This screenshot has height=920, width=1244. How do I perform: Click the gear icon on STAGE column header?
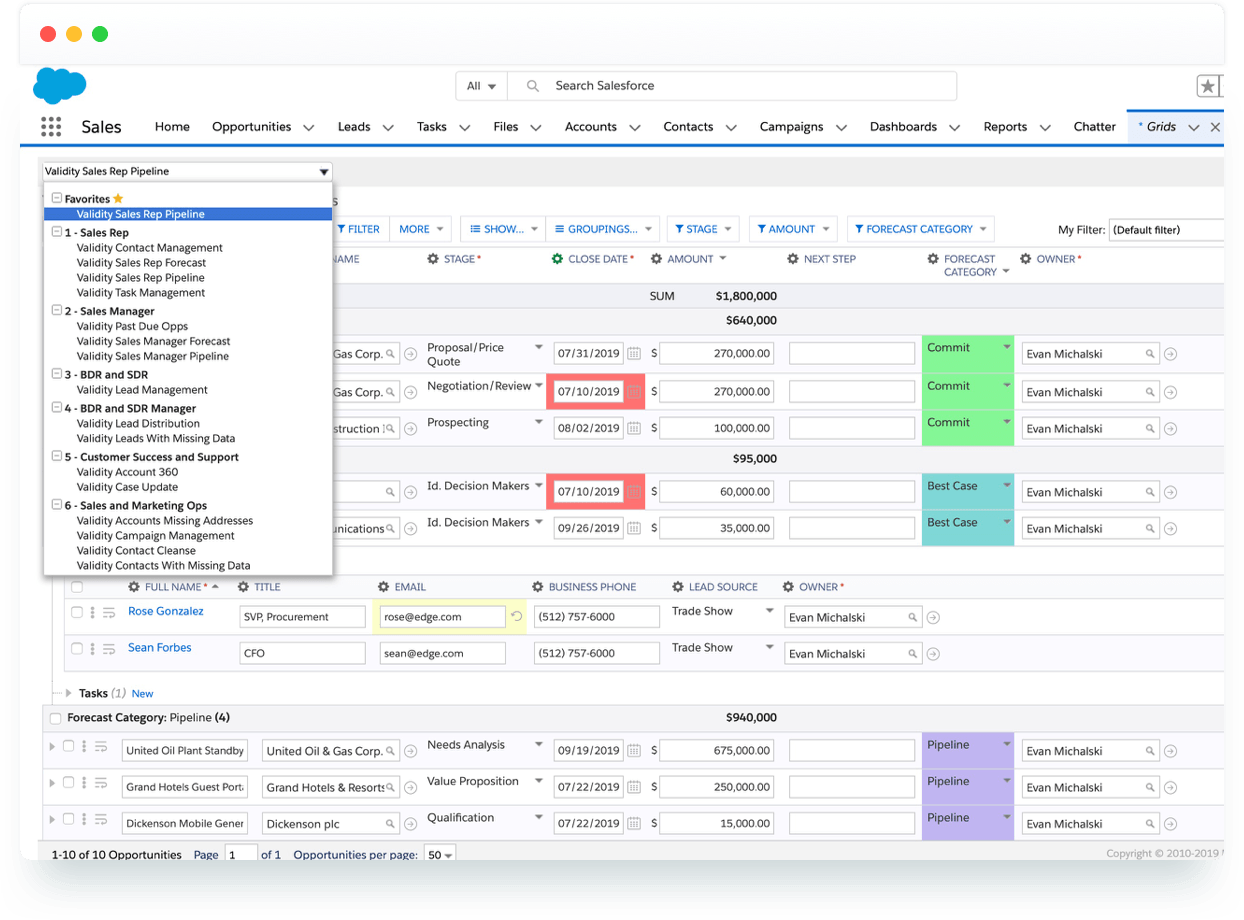point(433,259)
